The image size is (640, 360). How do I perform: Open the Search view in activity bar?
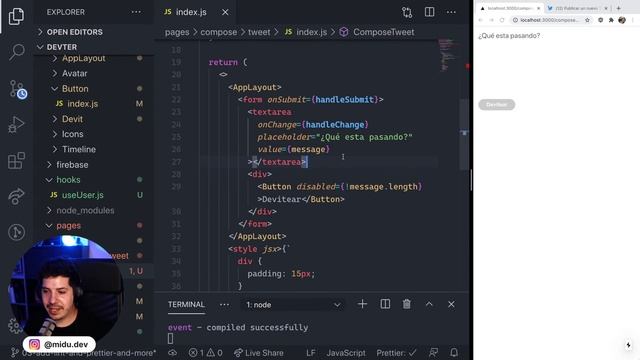click(16, 52)
